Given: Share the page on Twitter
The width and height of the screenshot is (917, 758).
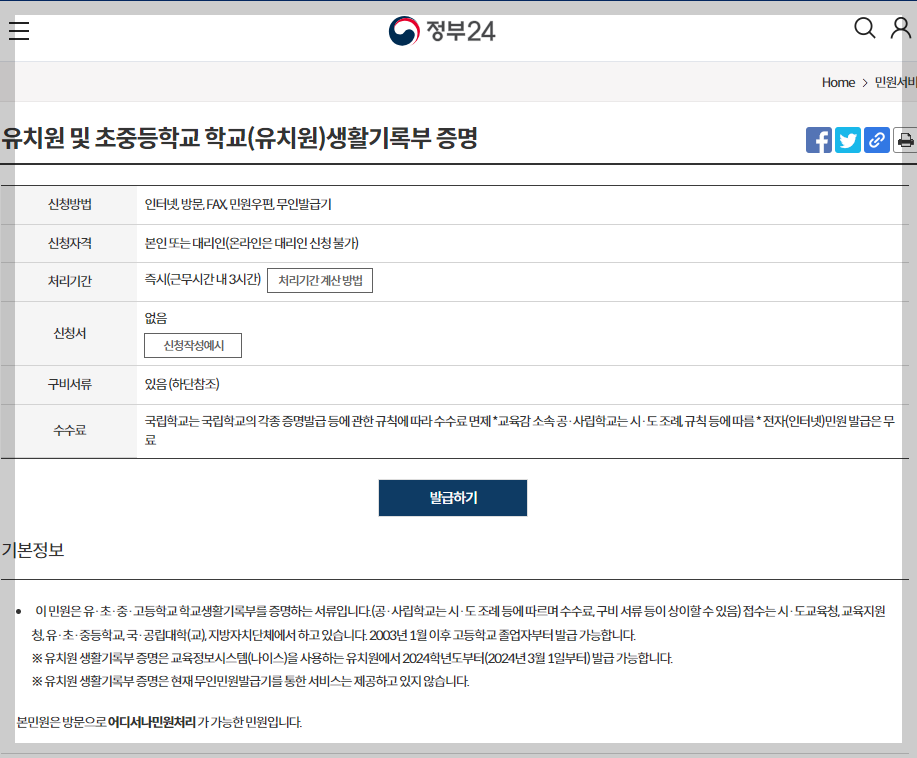Looking at the screenshot, I should [847, 140].
